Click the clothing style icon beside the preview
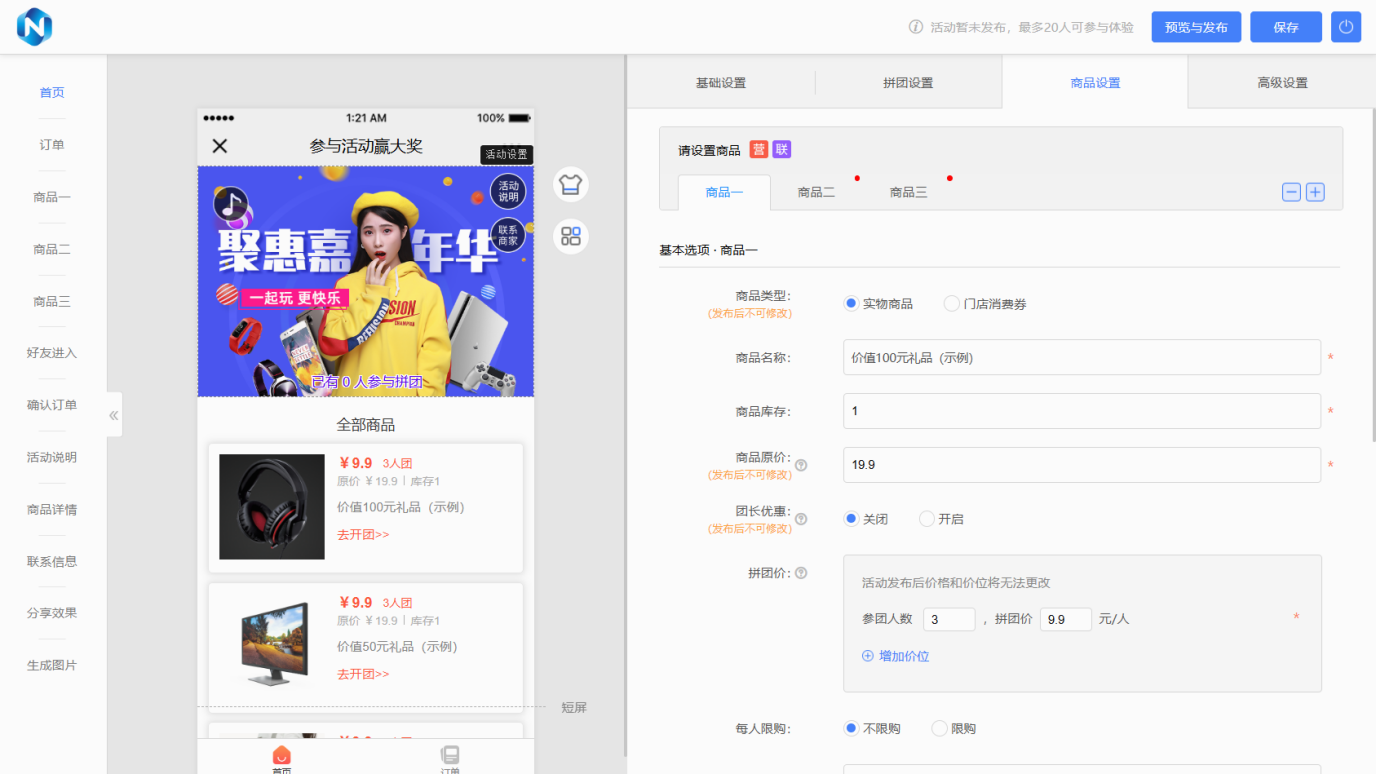This screenshot has width=1376, height=774. [x=570, y=184]
